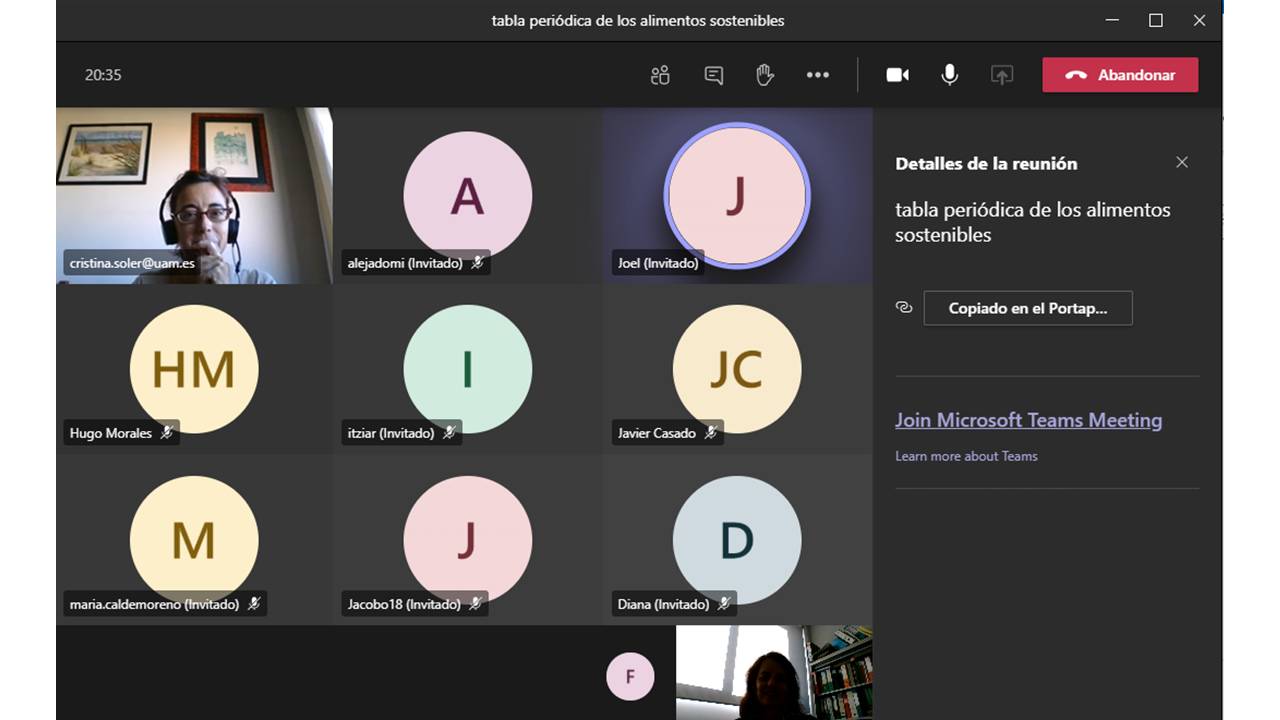Select cristina.soler@uam.es video tile
Image resolution: width=1280 pixels, height=720 pixels.
pyautogui.click(x=194, y=195)
